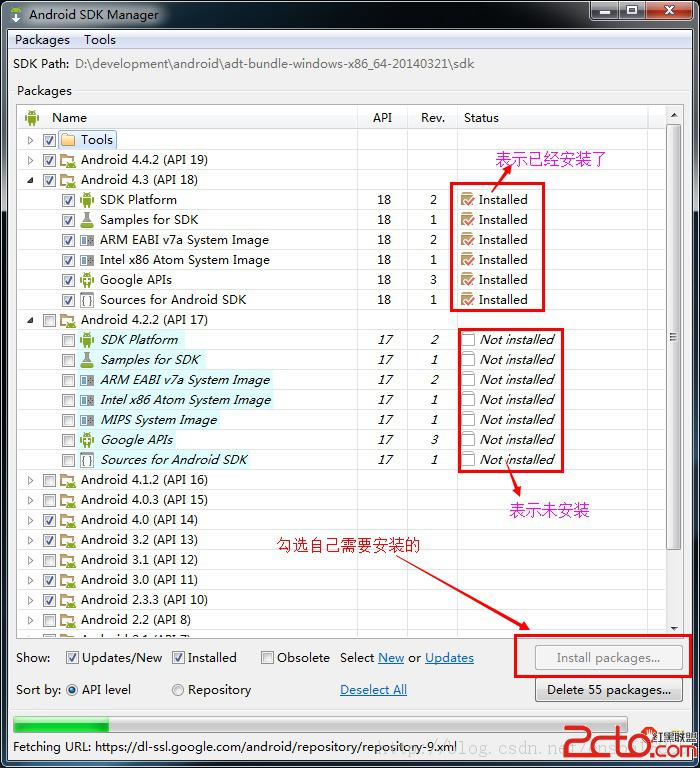This screenshot has height=768, width=700.
Task: Click the MIPS System Image icon
Action: (87, 420)
